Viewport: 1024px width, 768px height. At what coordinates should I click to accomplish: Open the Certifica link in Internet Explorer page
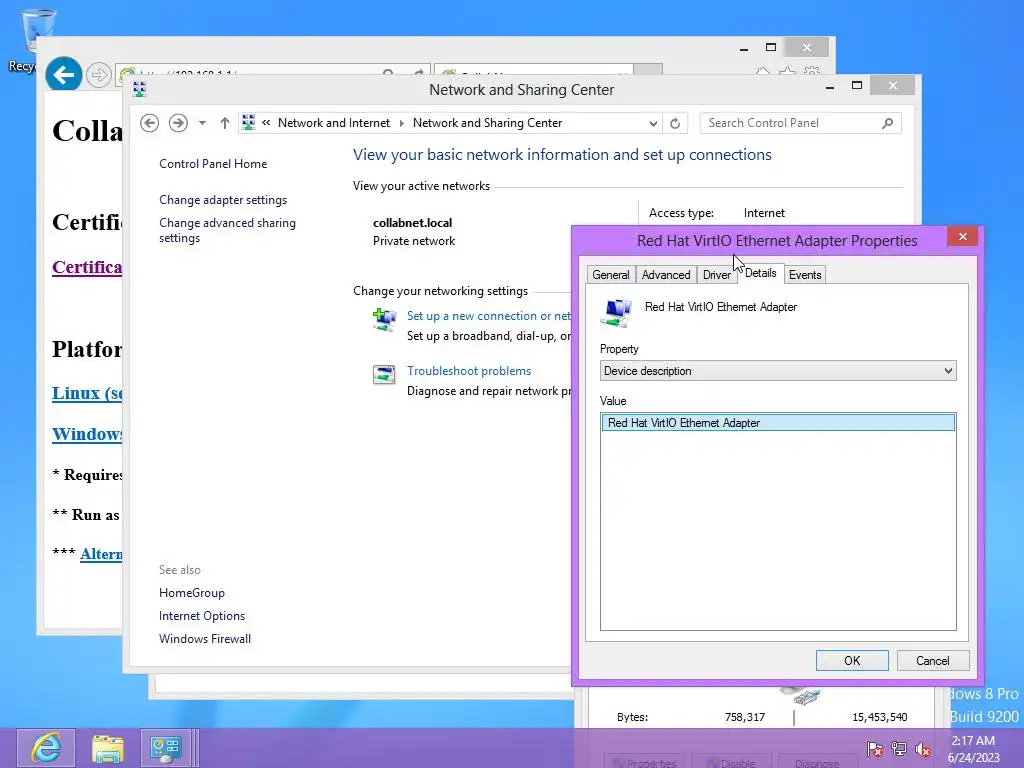[x=87, y=267]
